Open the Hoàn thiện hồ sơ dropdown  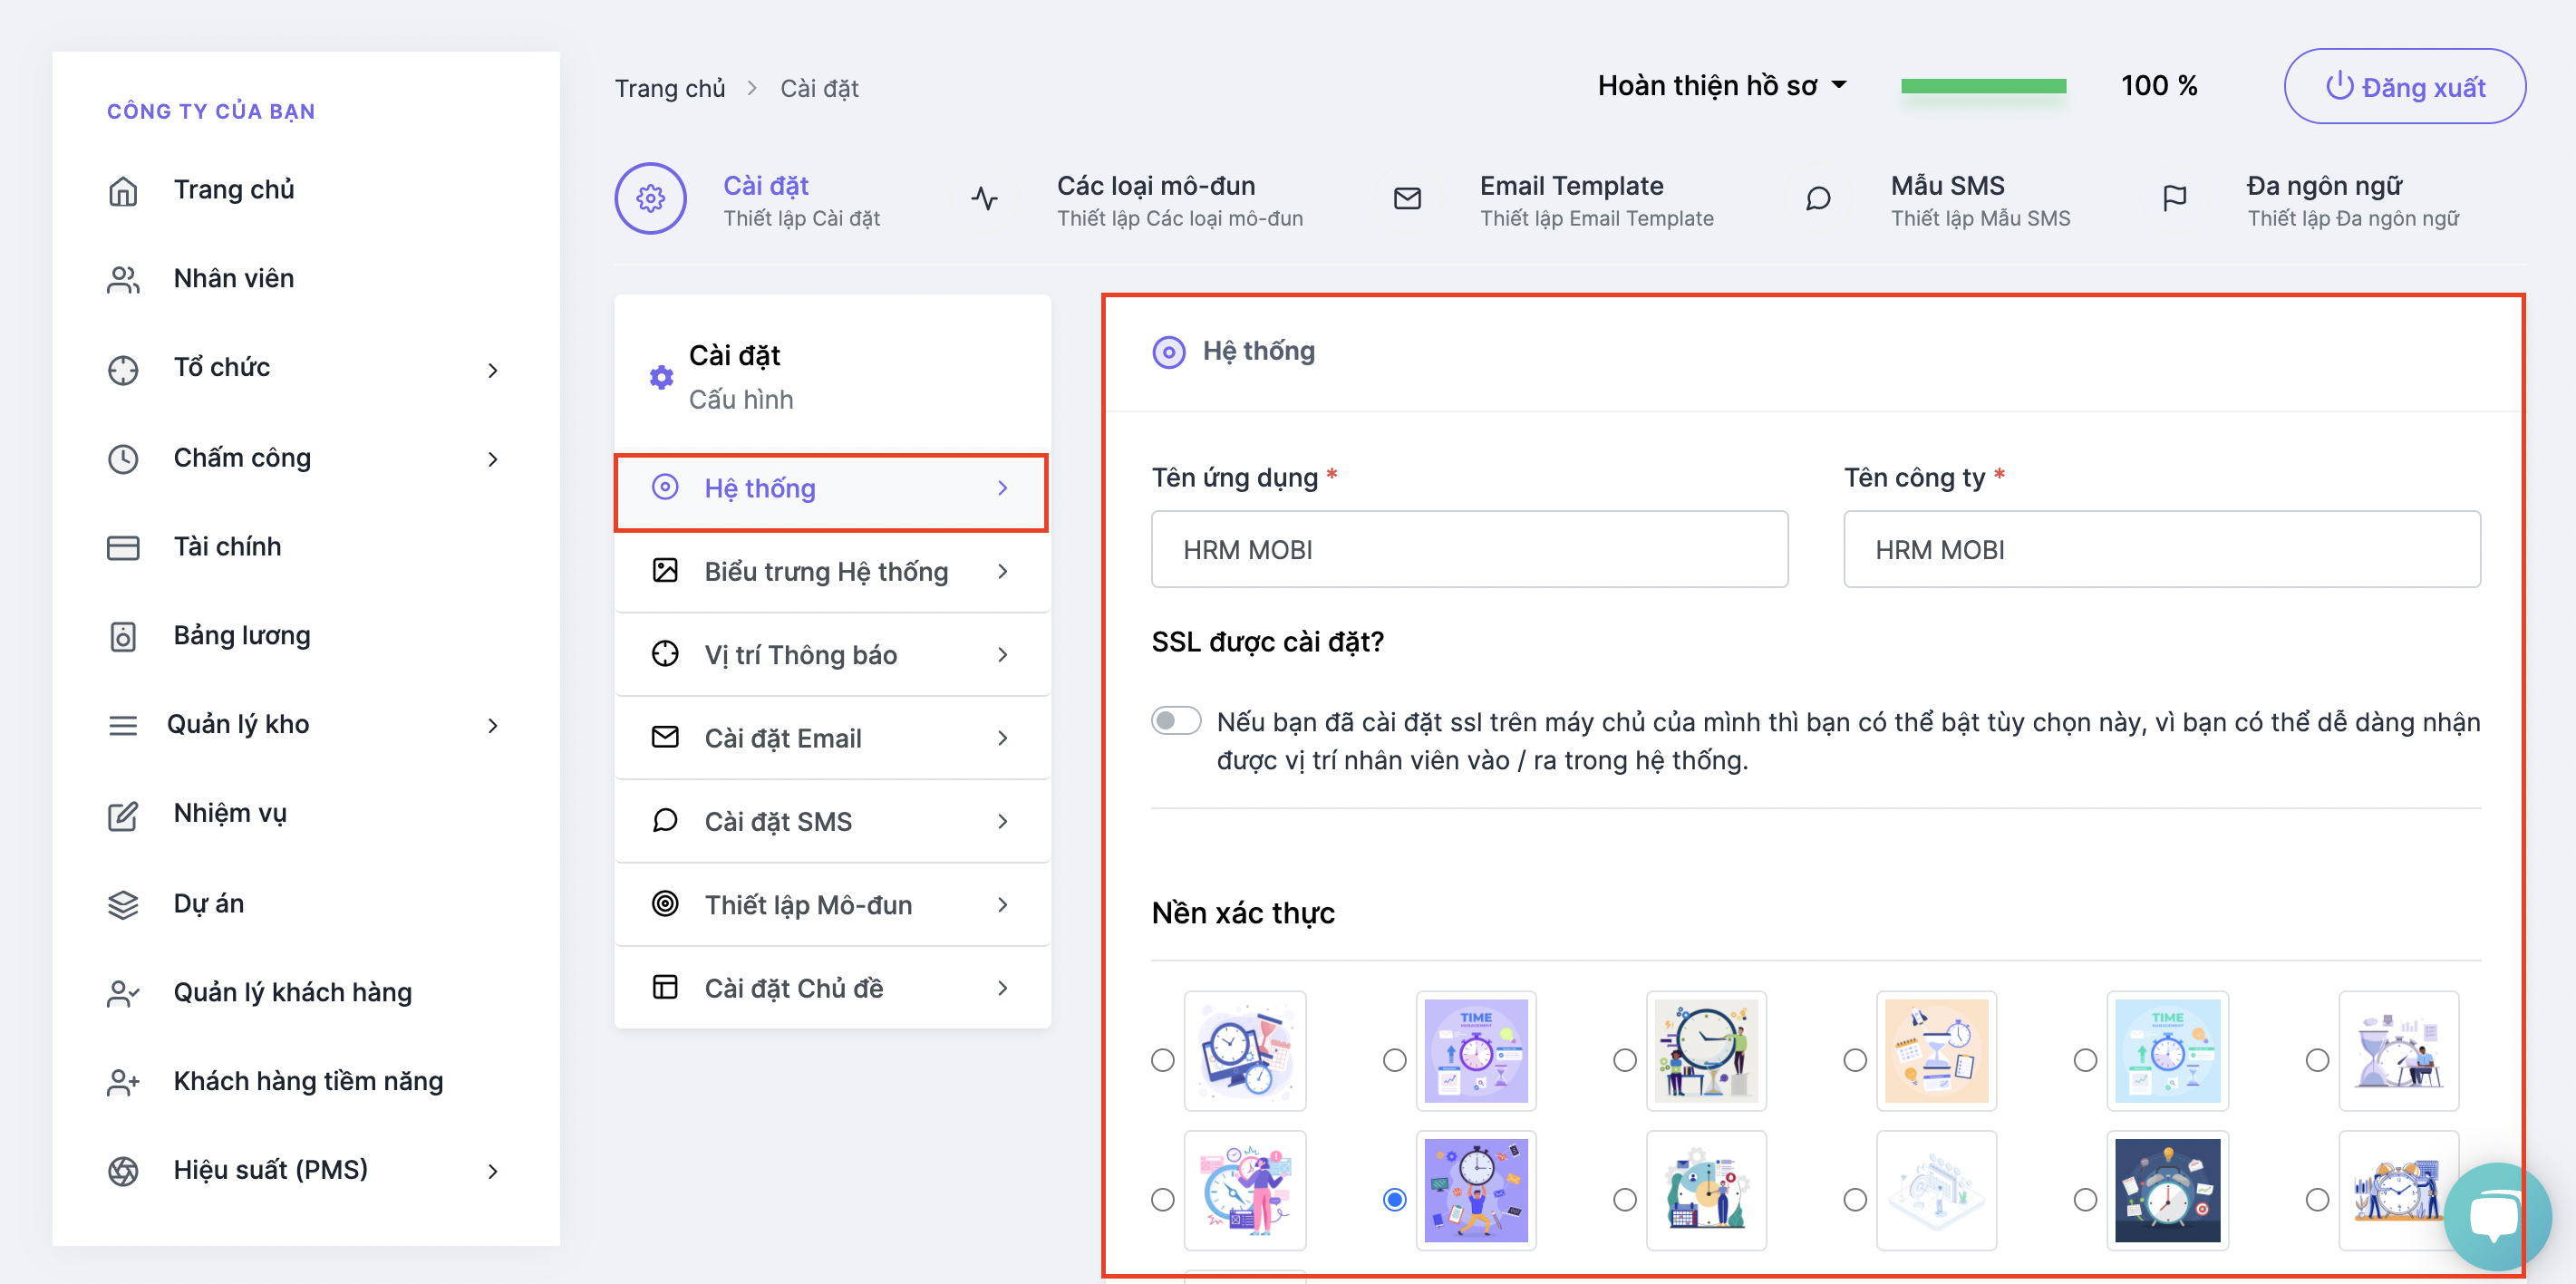point(1722,86)
